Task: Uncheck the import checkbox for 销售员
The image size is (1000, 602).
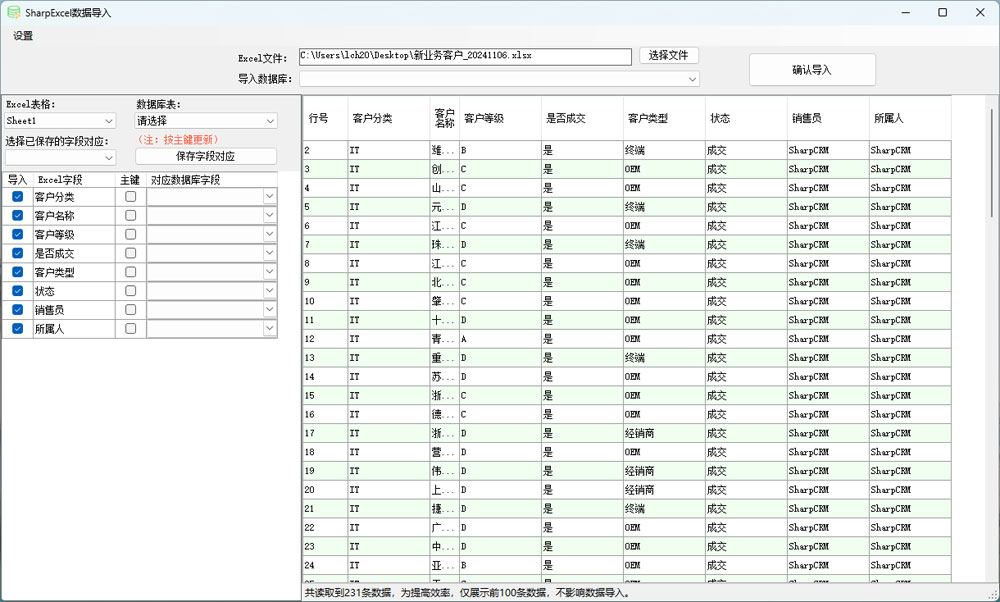Action: (17, 309)
